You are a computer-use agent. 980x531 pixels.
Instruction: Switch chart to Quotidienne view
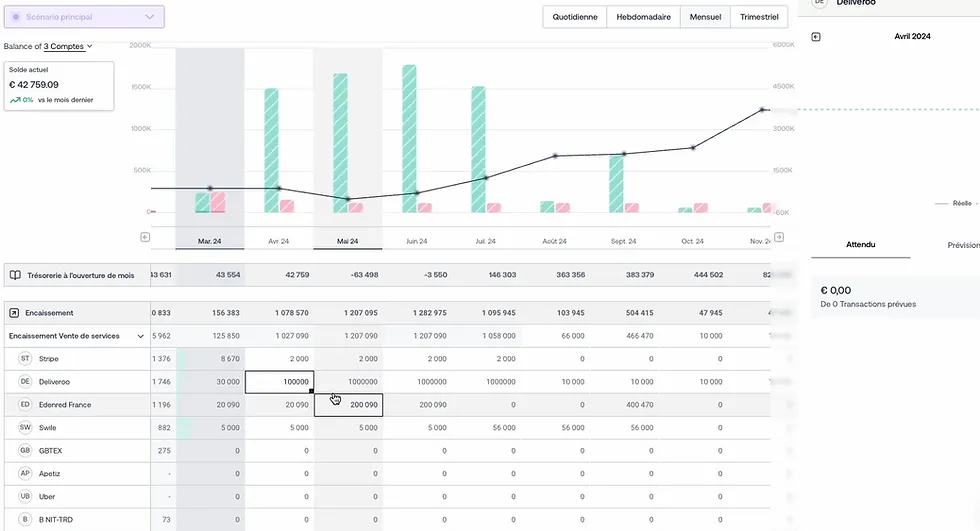click(576, 17)
